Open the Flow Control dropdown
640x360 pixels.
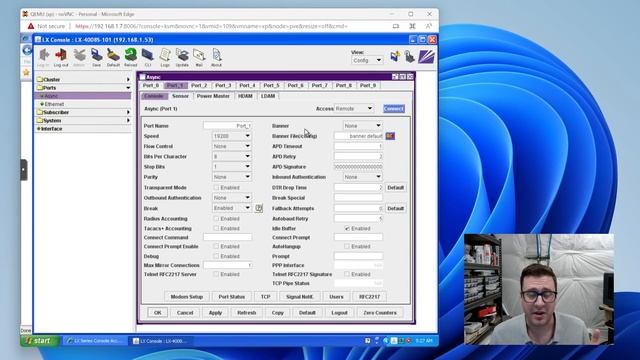[x=231, y=146]
